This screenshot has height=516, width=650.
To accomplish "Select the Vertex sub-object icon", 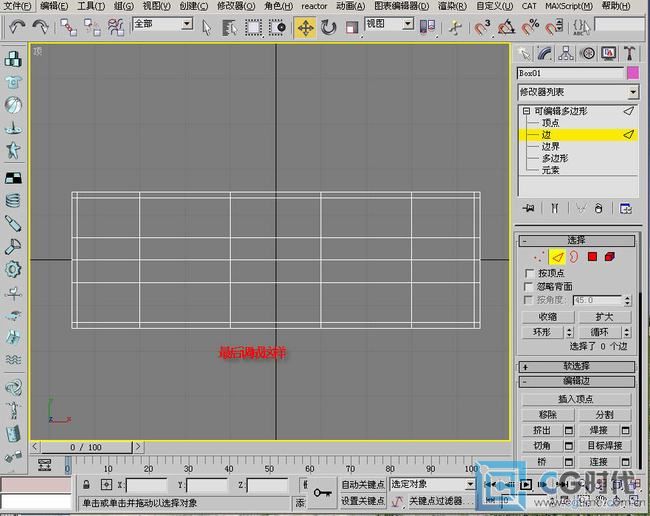I will tap(538, 257).
